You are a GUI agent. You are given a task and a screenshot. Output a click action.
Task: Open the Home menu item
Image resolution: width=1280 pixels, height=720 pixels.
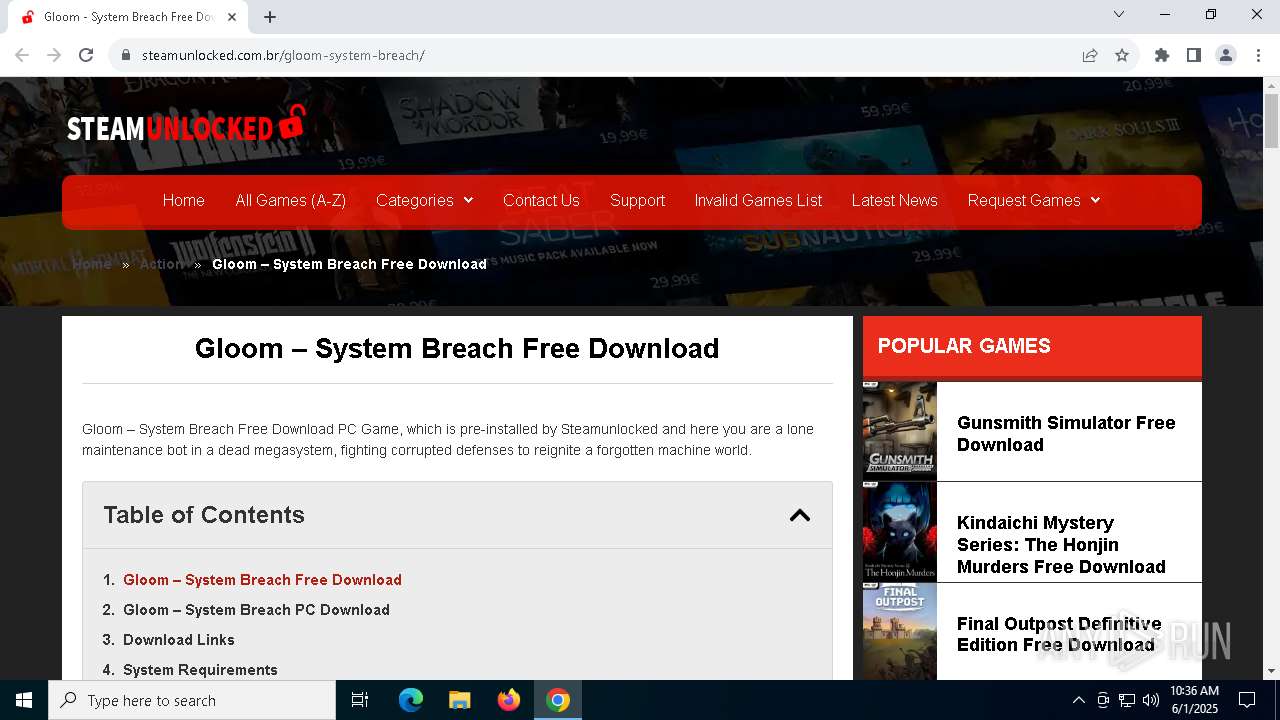184,200
